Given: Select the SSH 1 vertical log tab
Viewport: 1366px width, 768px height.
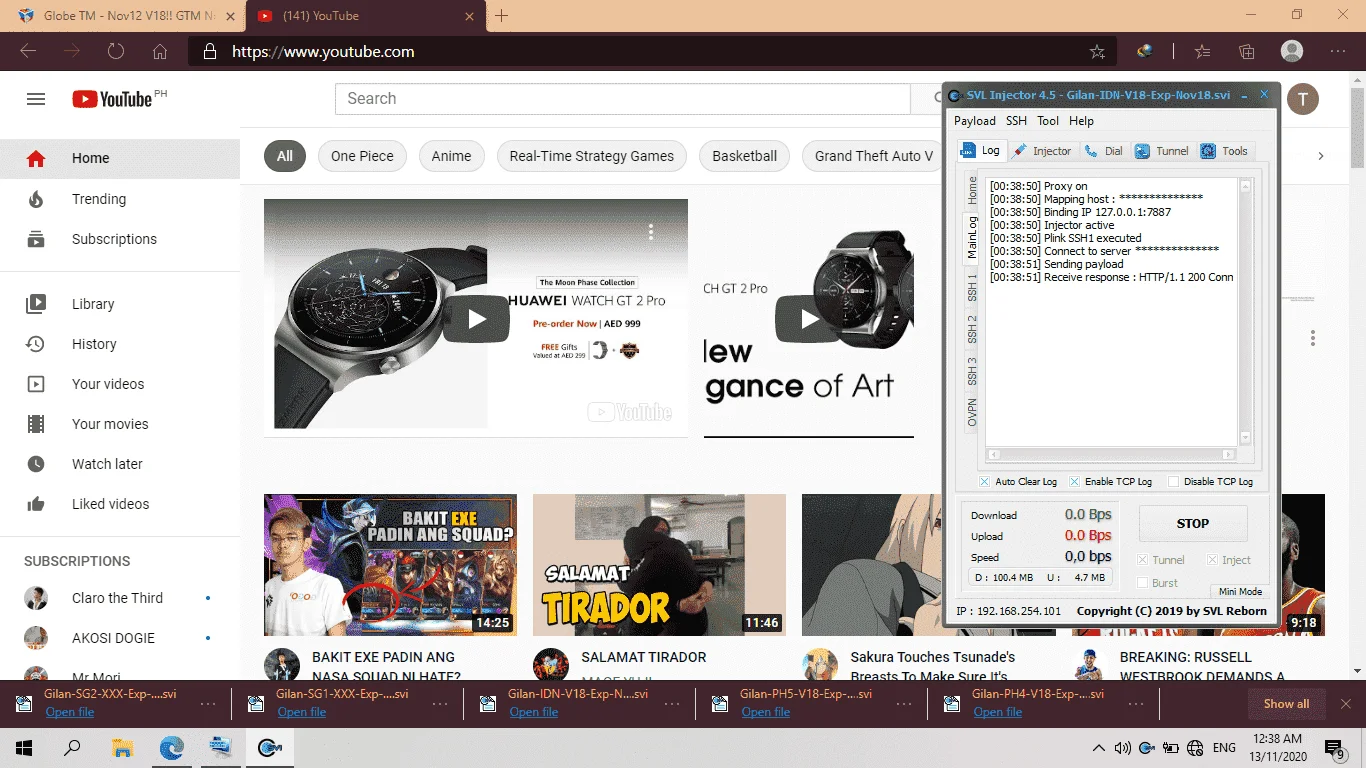Looking at the screenshot, I should (x=972, y=287).
